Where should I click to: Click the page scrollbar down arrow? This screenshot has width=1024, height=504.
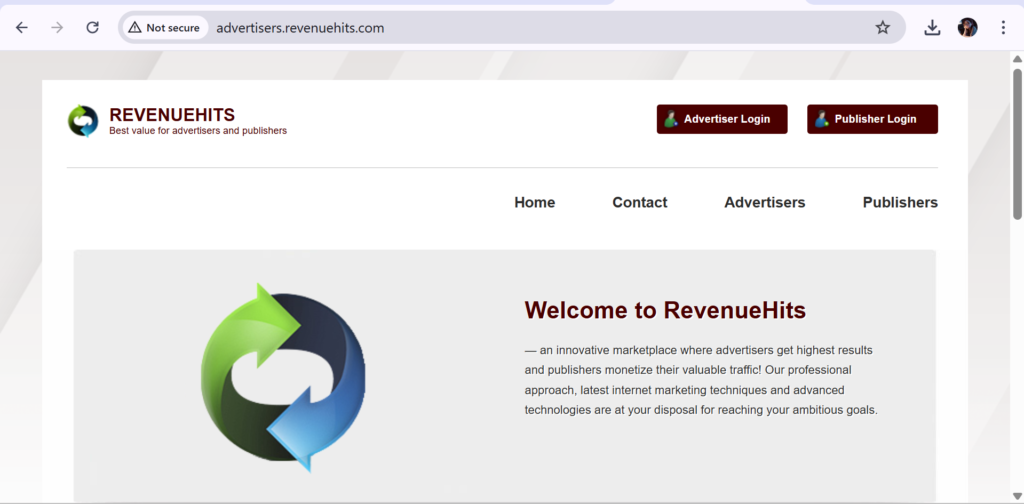pyautogui.click(x=1017, y=496)
